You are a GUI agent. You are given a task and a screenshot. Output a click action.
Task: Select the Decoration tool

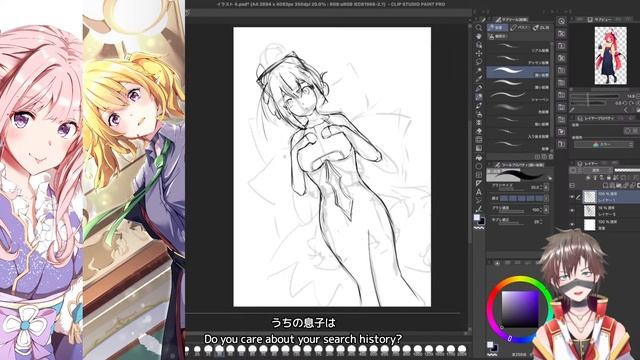point(479,122)
